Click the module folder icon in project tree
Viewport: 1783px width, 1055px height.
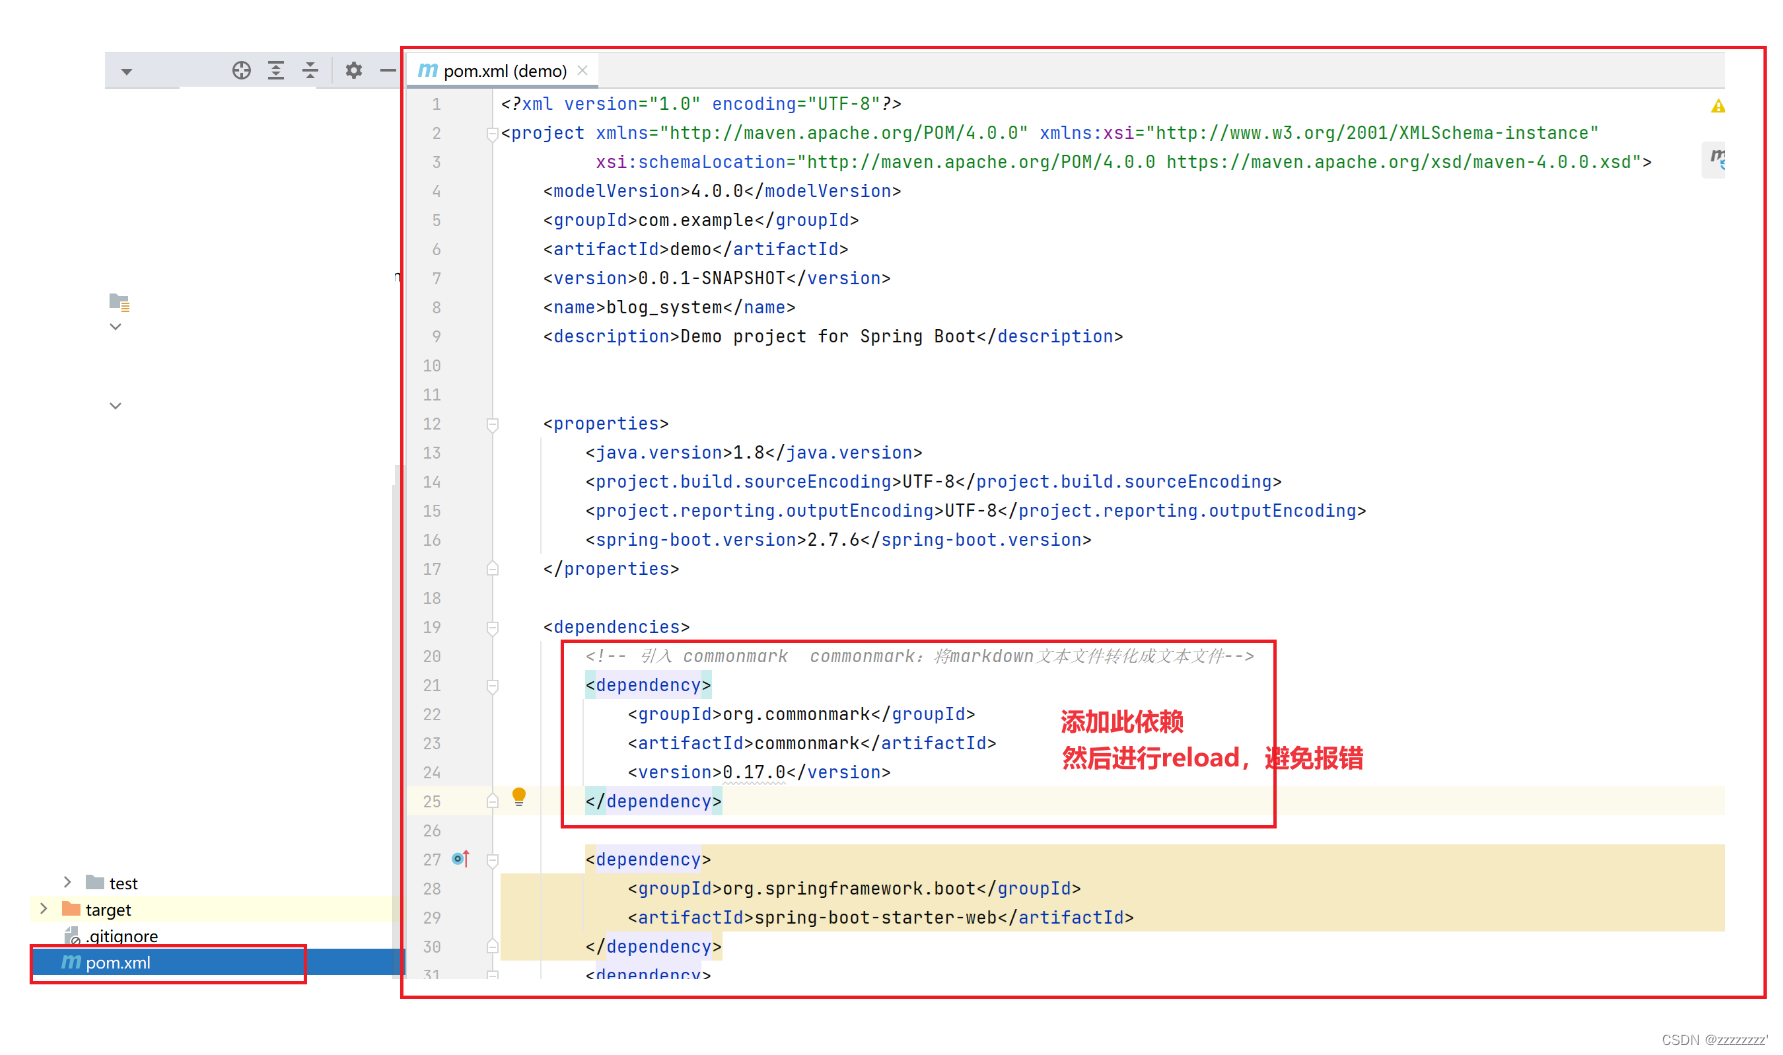pos(119,301)
